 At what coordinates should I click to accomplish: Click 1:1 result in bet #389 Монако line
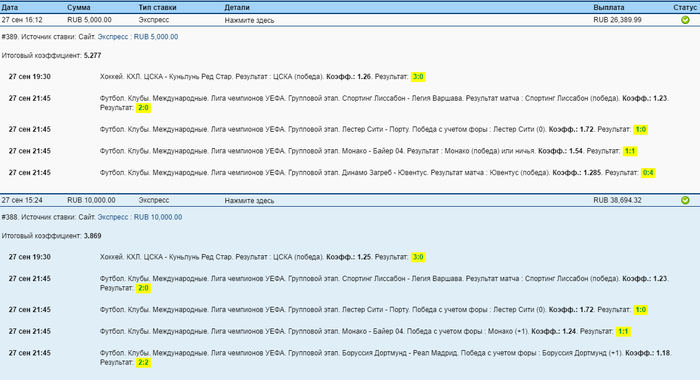pos(630,151)
